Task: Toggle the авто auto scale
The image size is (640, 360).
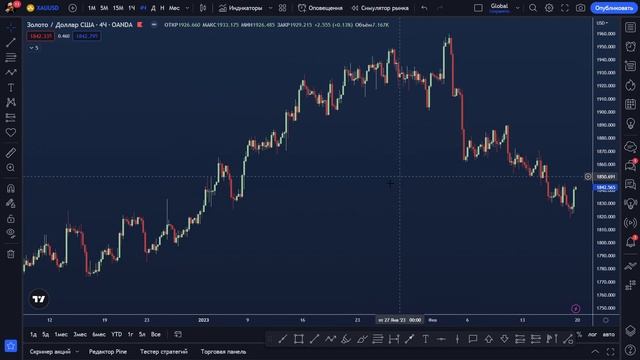Action: click(x=608, y=334)
